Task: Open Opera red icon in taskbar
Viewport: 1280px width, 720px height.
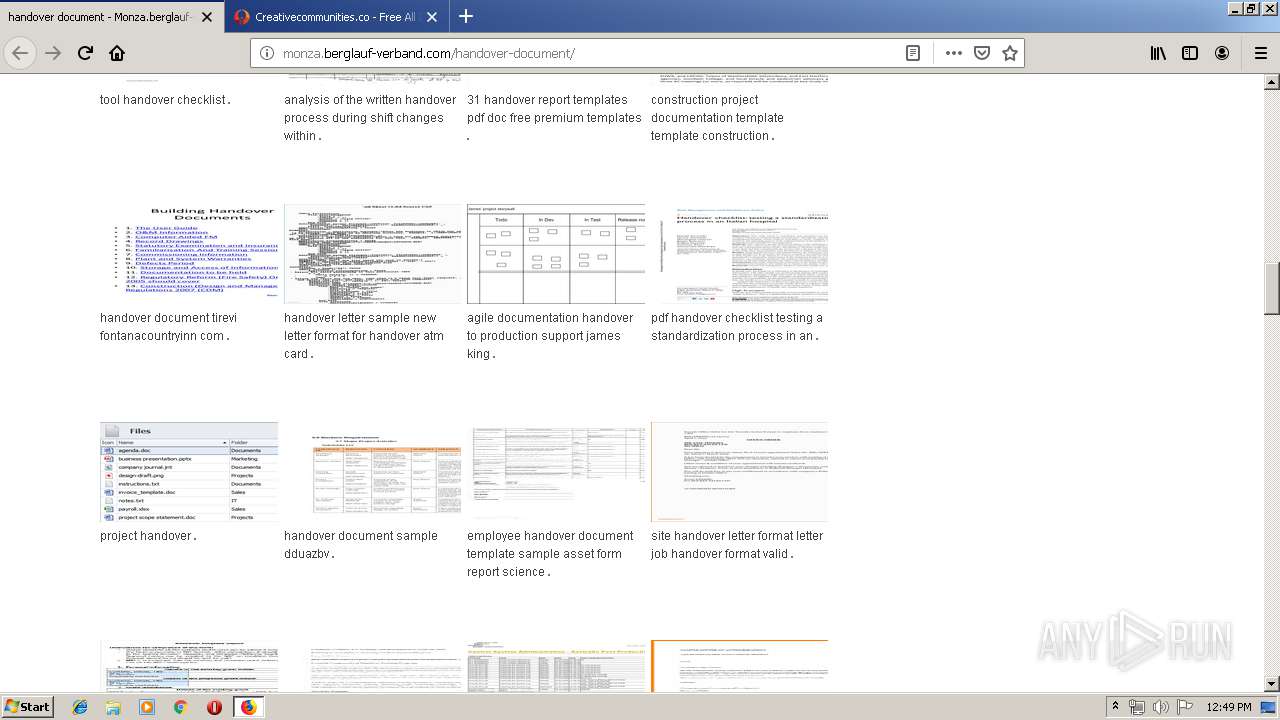Action: 214,706
